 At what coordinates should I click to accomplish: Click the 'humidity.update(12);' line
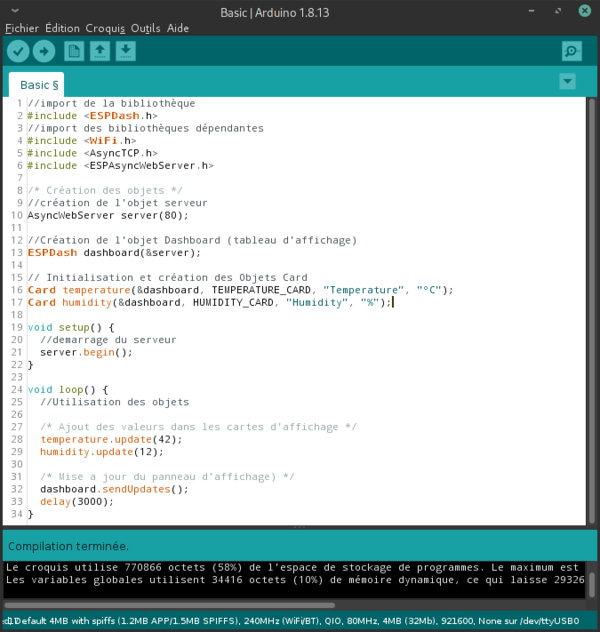(x=102, y=452)
